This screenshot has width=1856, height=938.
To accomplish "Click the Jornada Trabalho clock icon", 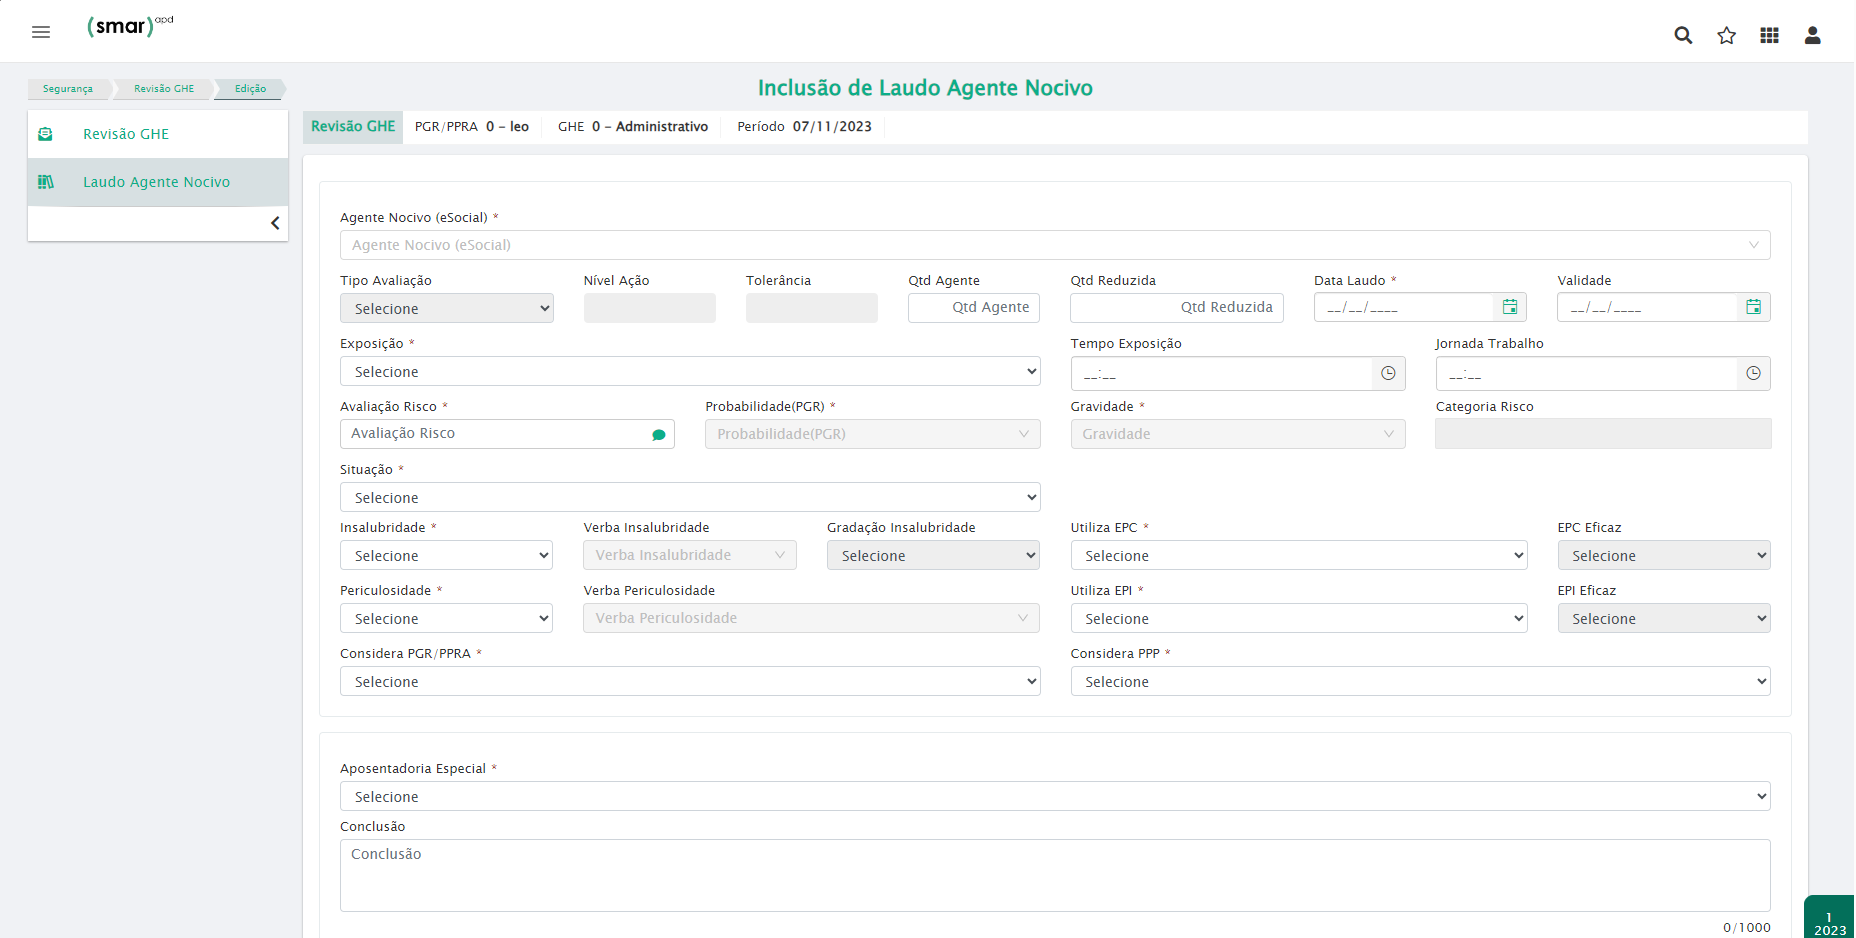I will [1753, 373].
